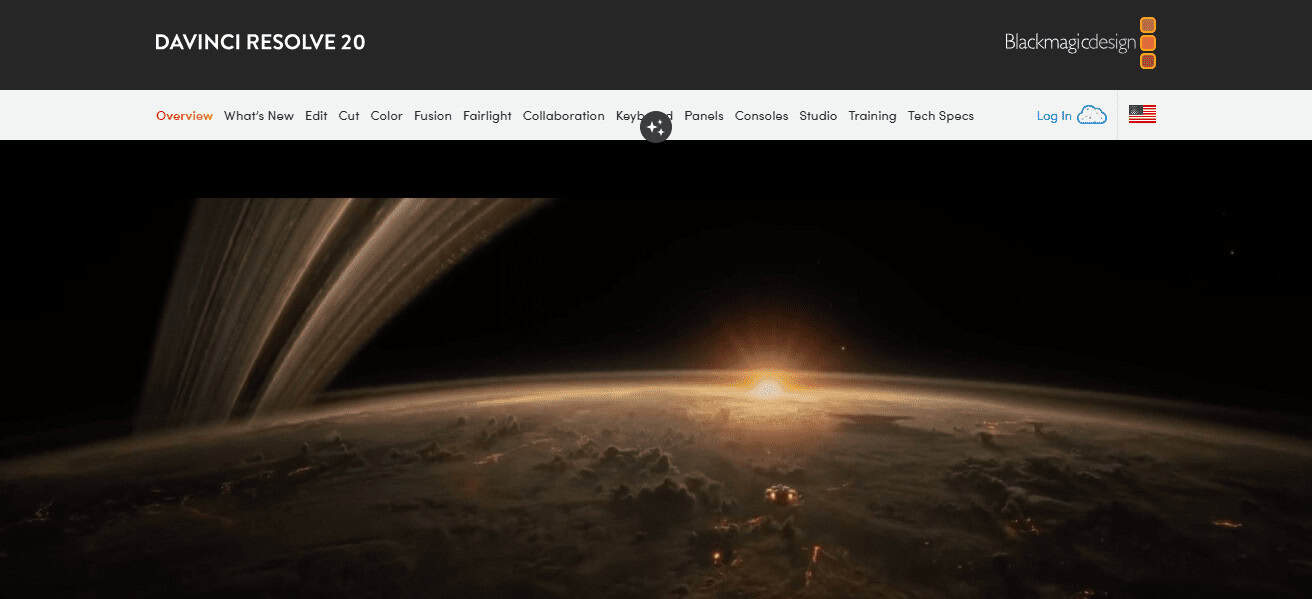Open the US flag region selector
This screenshot has width=1312, height=599.
tap(1142, 115)
